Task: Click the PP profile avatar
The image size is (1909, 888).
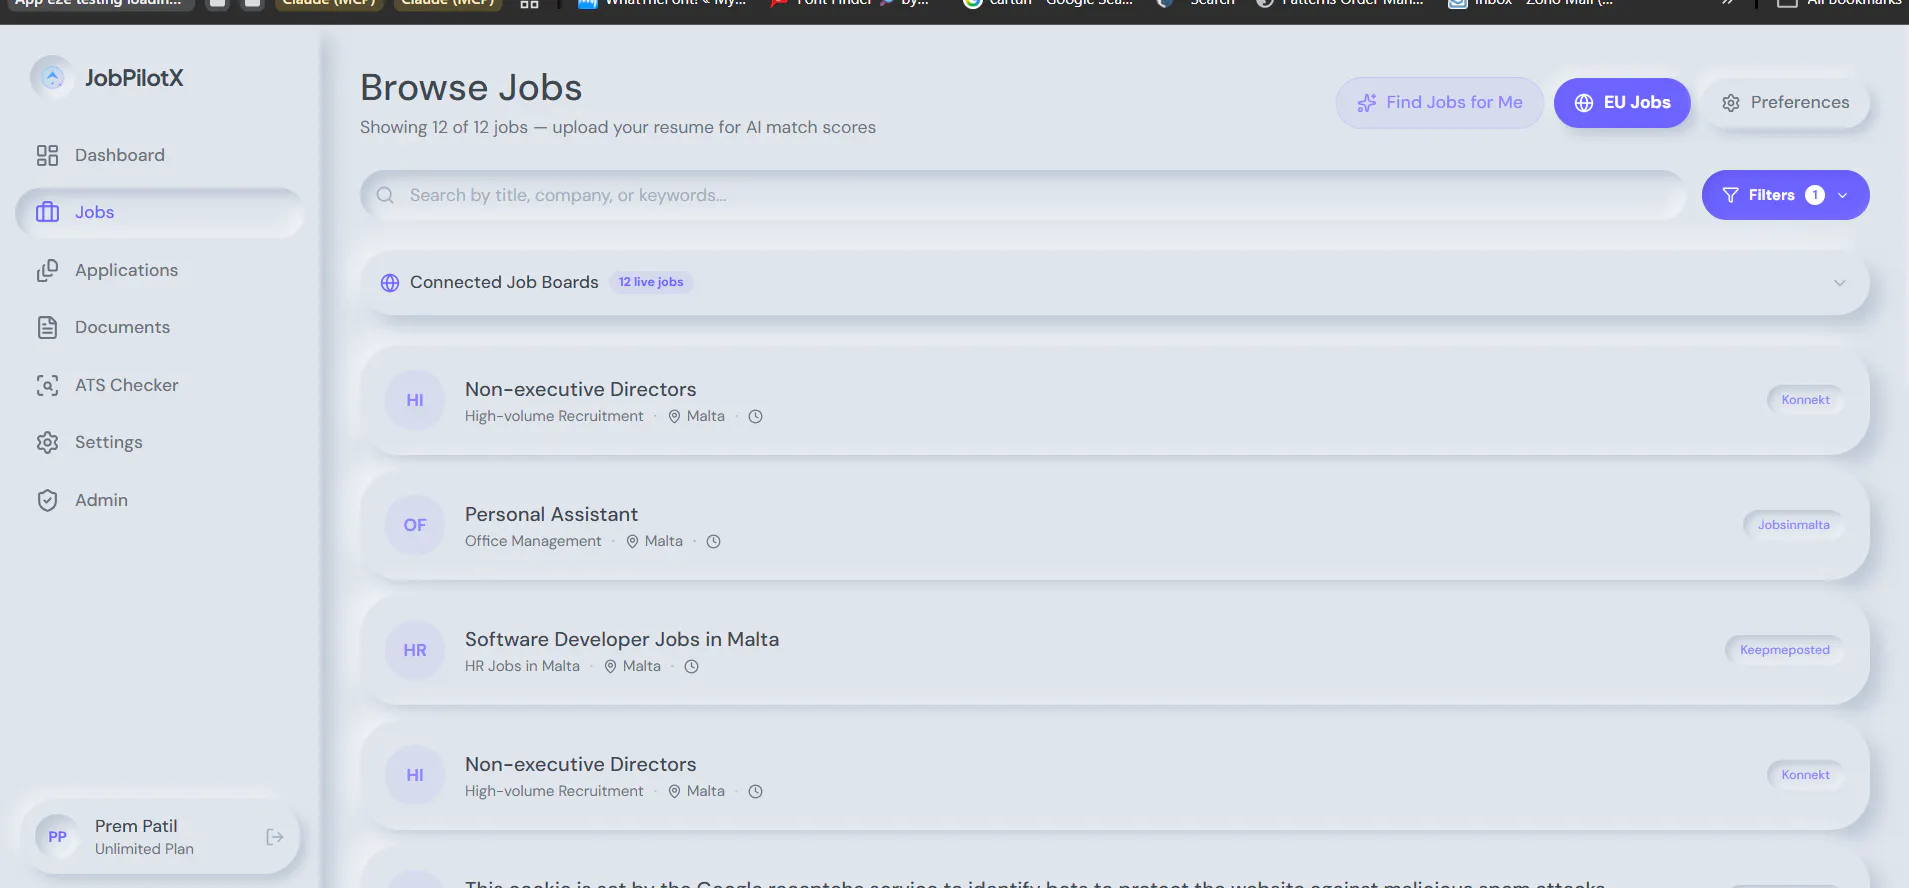Action: click(58, 837)
